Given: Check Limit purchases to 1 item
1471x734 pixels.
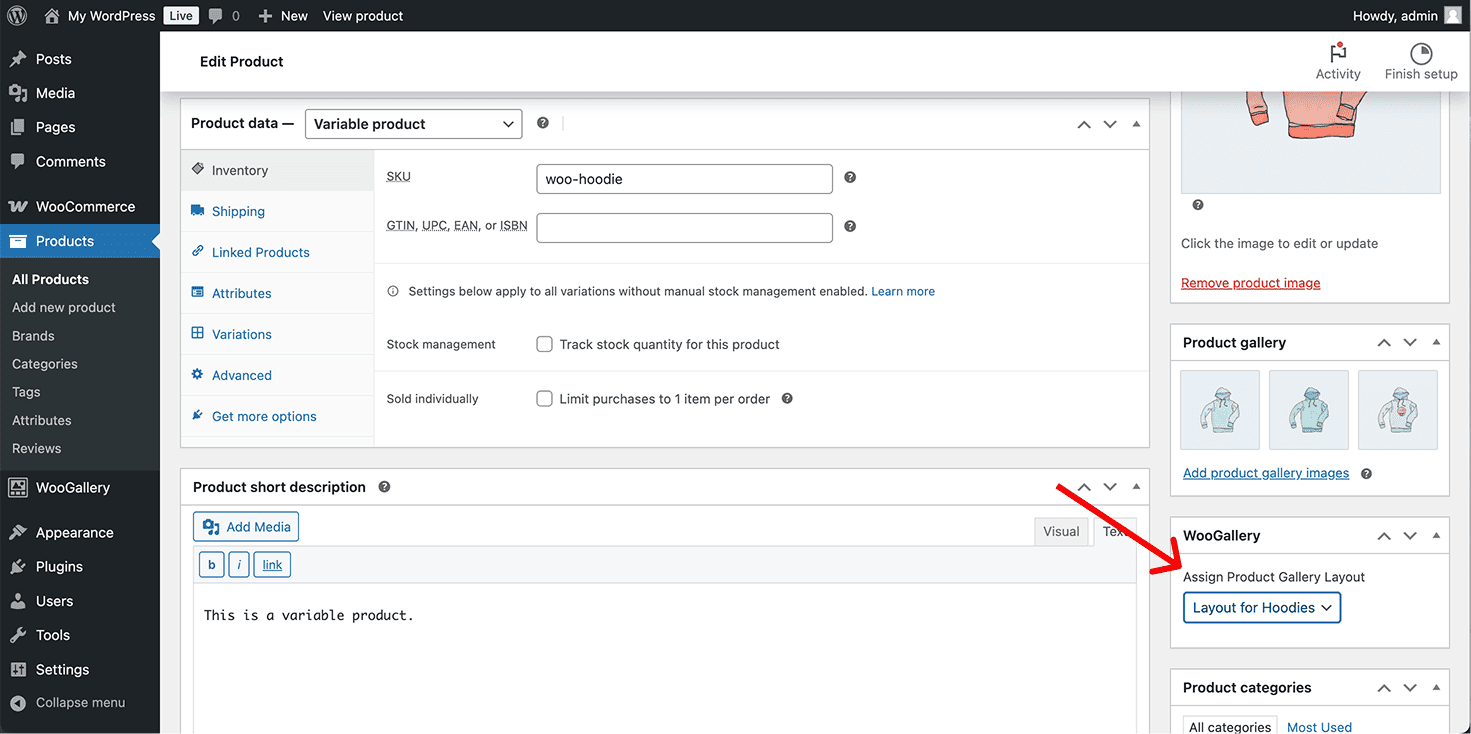Looking at the screenshot, I should (x=545, y=399).
